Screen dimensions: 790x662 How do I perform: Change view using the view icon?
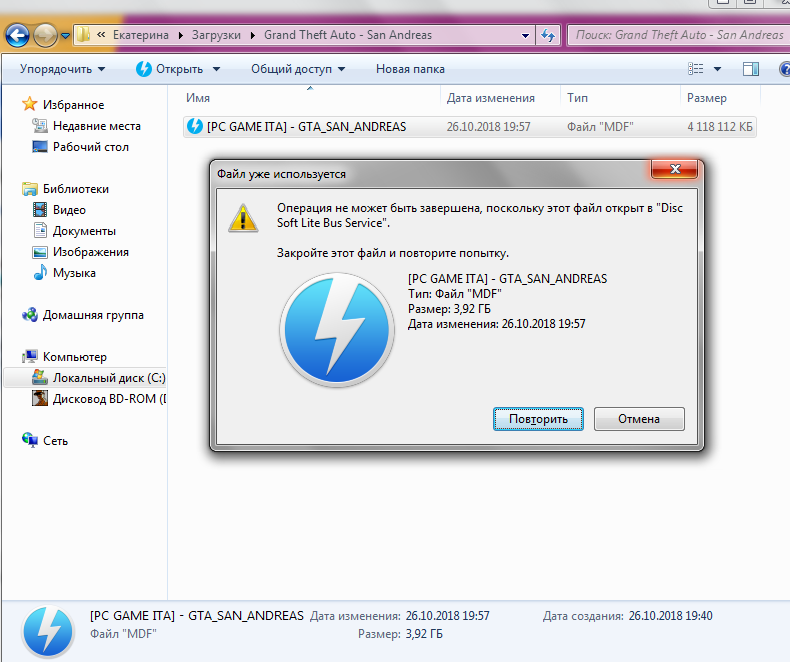[x=695, y=69]
